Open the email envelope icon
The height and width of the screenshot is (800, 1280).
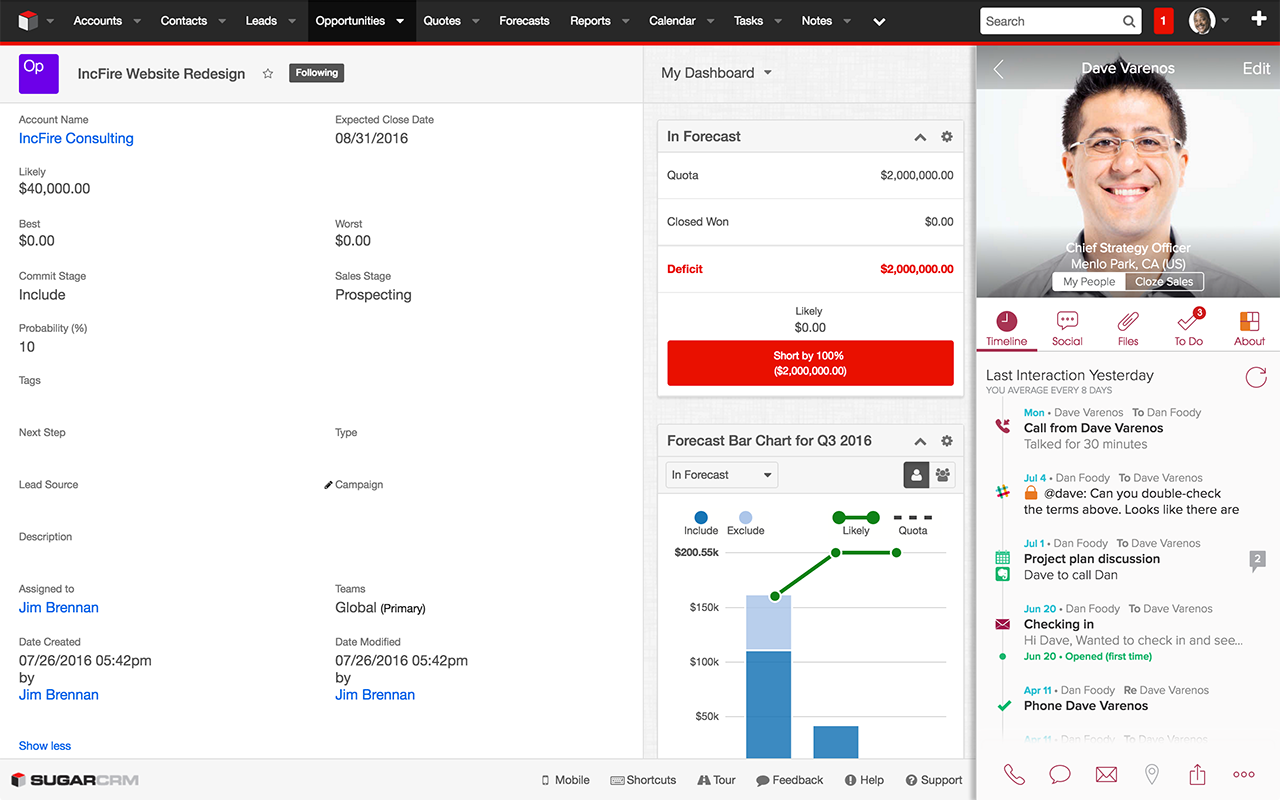[x=1105, y=773]
